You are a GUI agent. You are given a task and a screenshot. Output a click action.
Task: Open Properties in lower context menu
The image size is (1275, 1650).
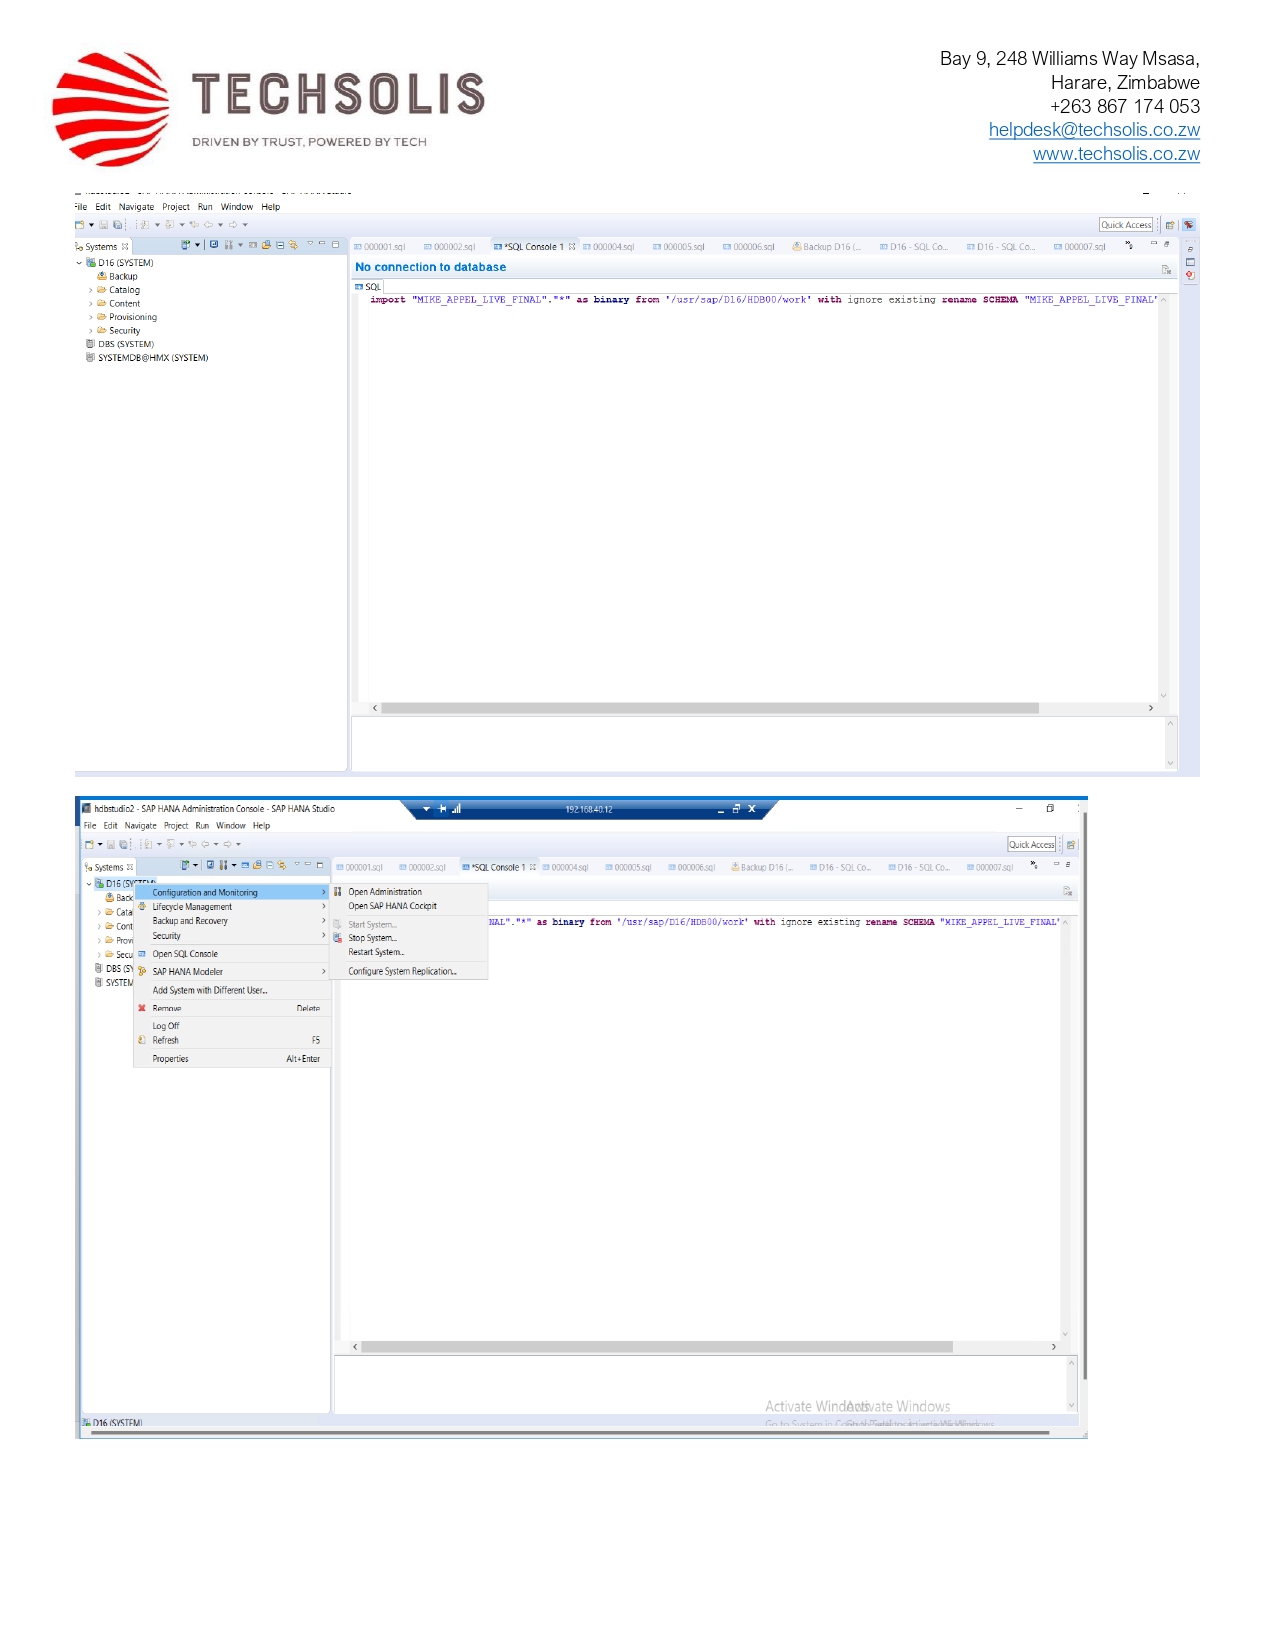click(231, 1058)
